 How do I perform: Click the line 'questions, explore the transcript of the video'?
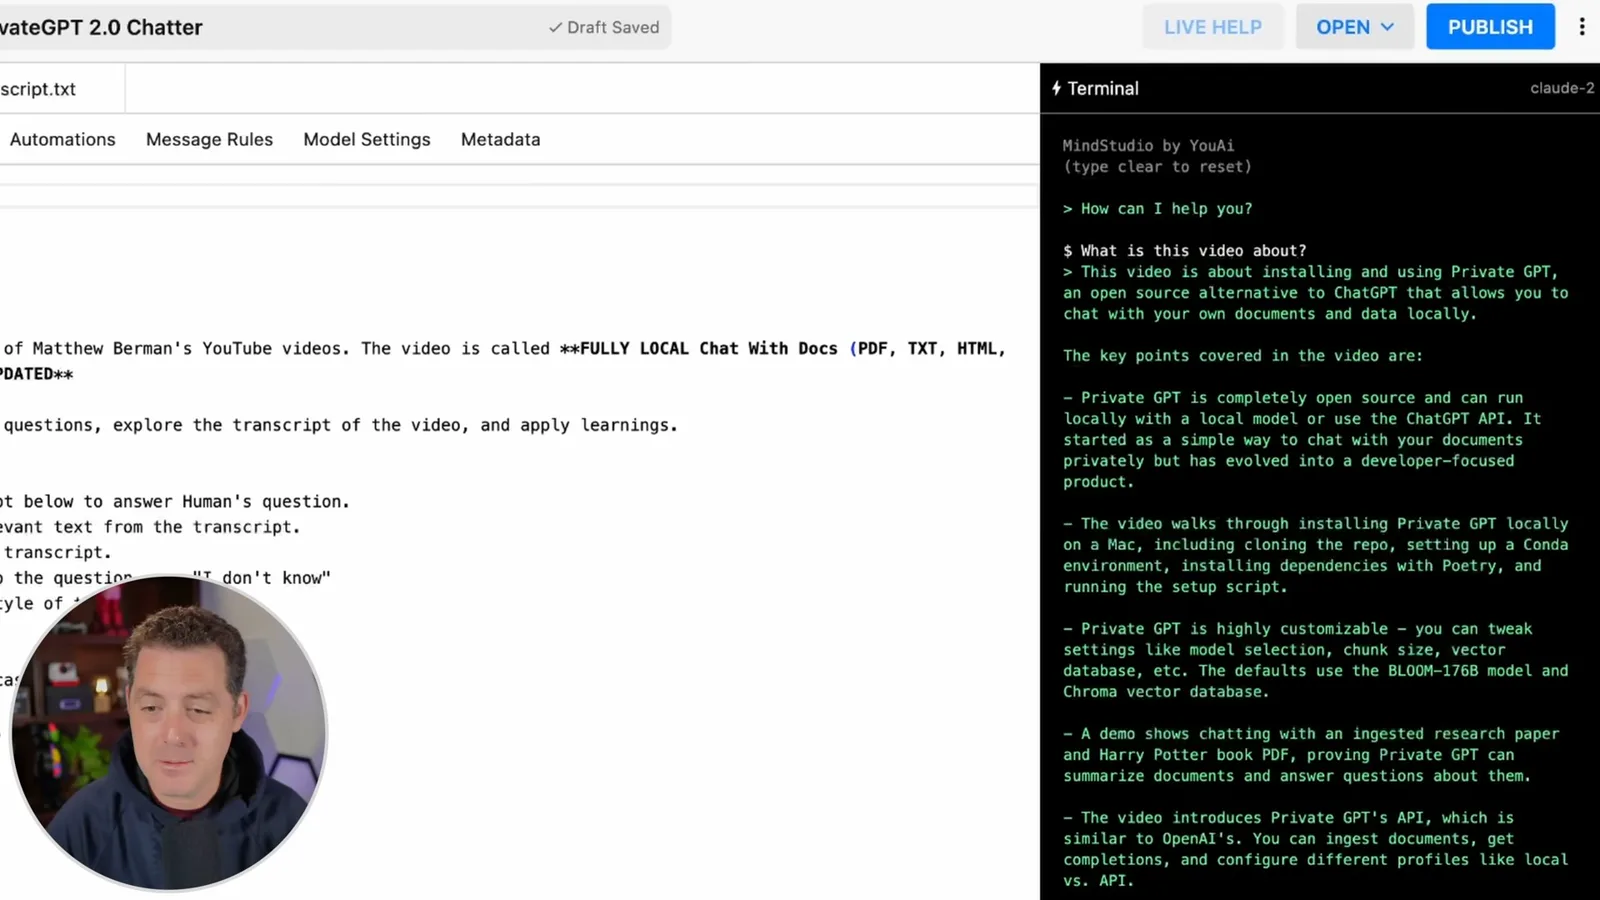tap(339, 425)
